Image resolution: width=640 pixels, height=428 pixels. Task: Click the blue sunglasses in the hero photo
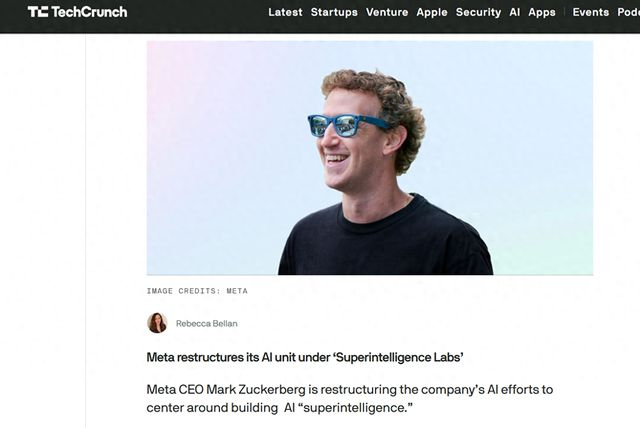[346, 125]
